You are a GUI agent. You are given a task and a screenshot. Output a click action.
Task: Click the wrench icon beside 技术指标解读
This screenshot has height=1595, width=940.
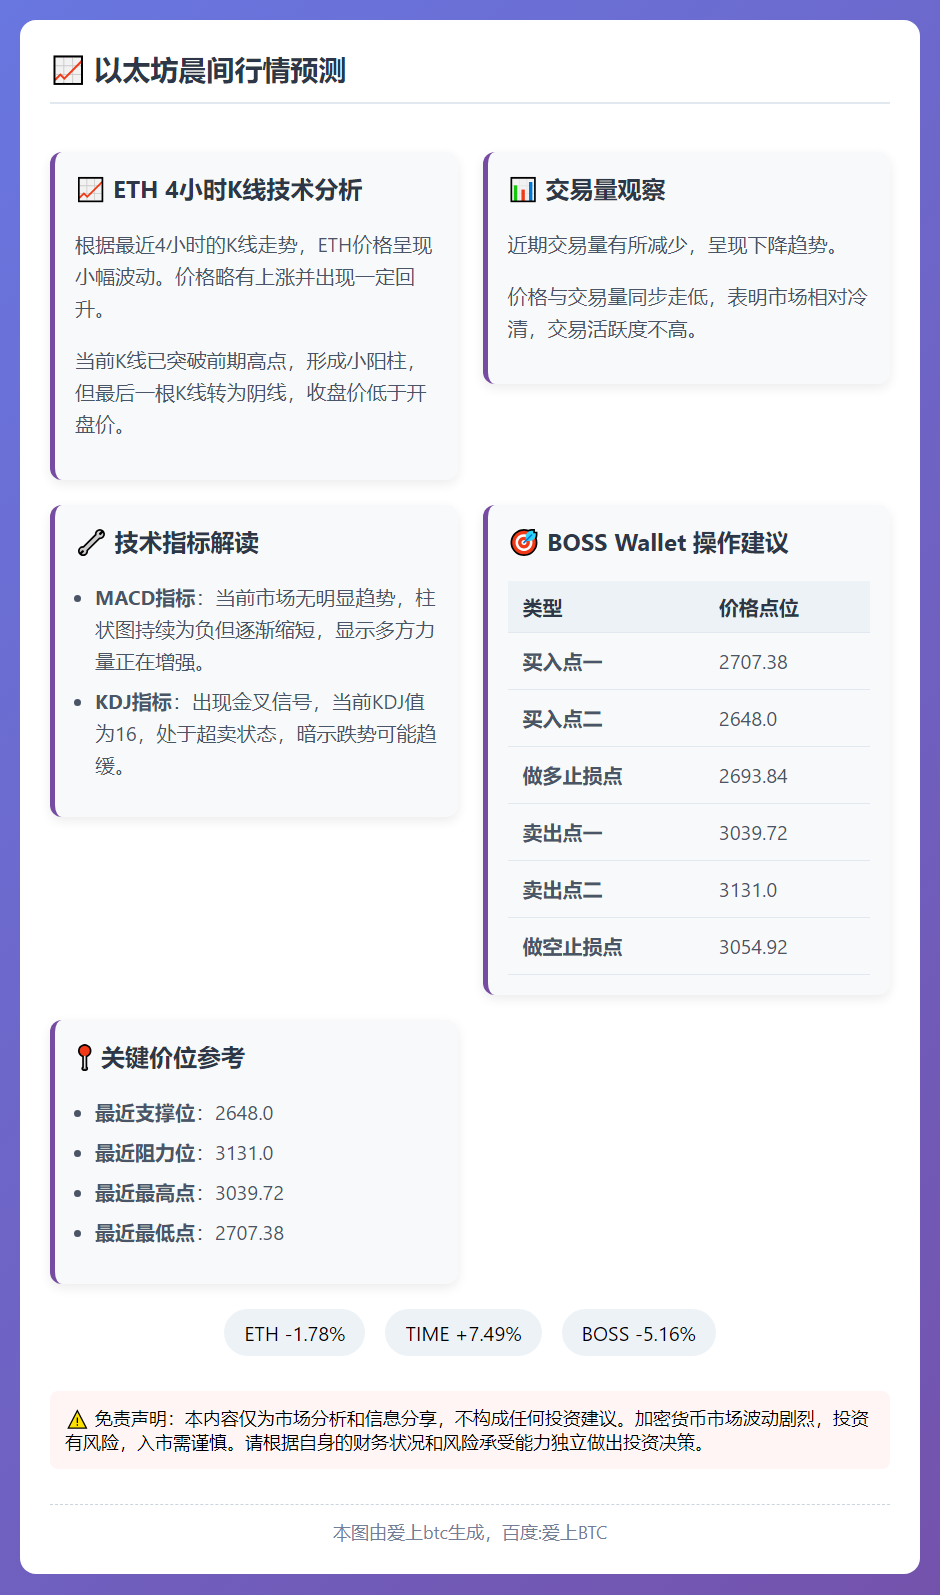(91, 543)
